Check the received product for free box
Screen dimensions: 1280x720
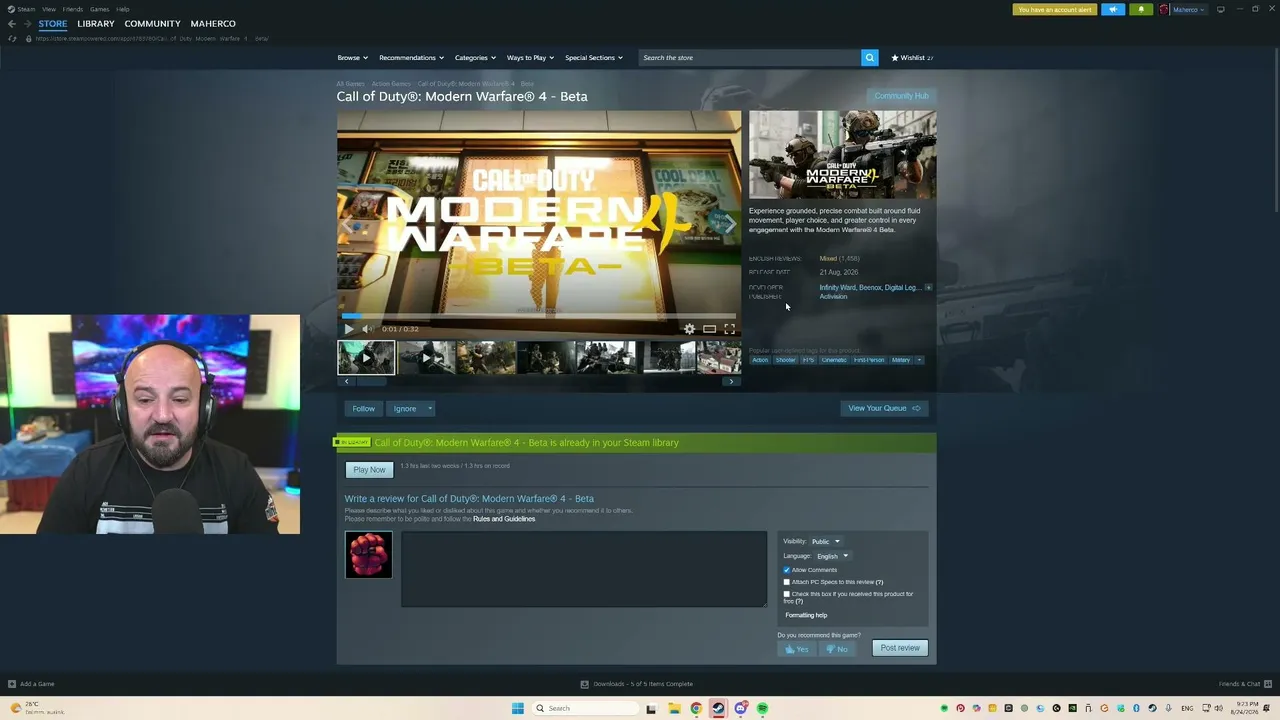tap(787, 594)
